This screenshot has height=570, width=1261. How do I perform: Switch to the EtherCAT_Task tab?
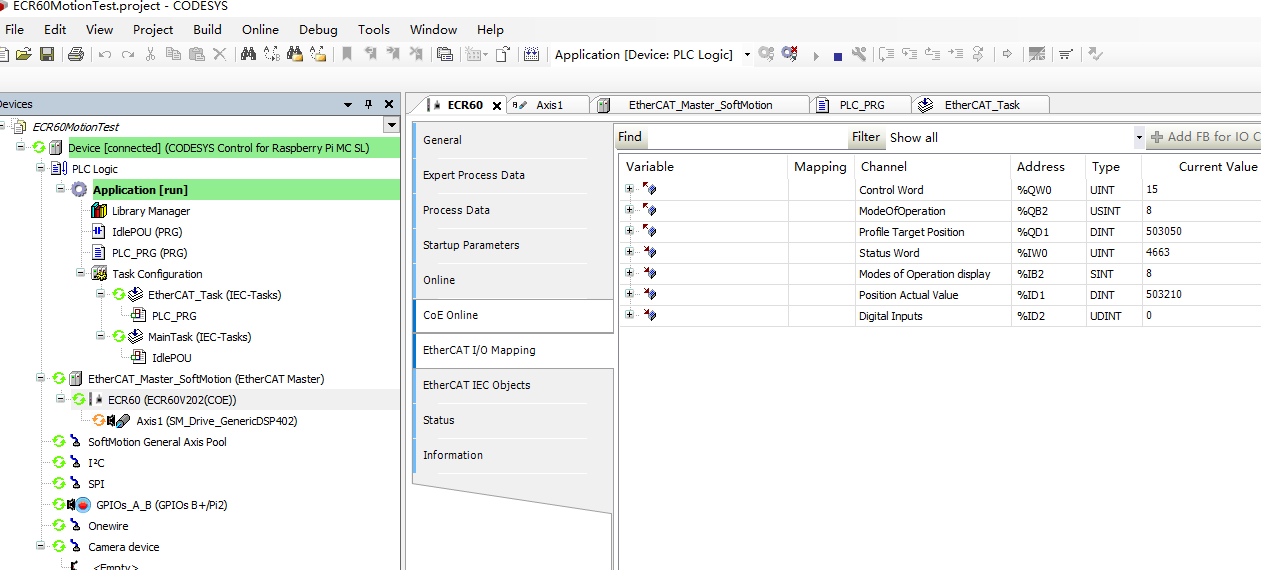pyautogui.click(x=981, y=105)
